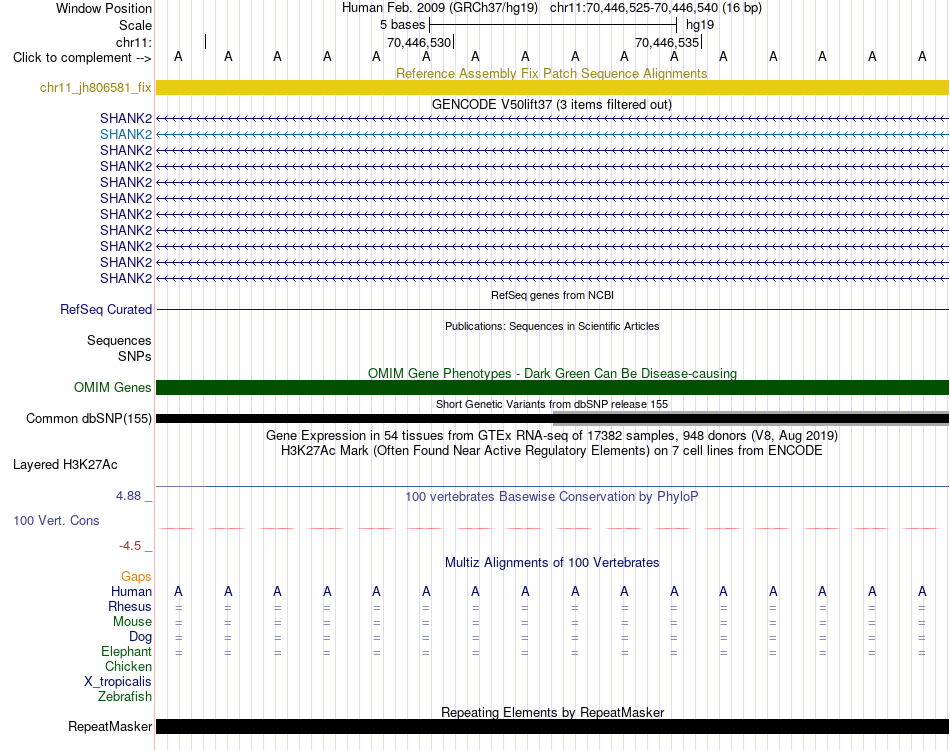Click the Layered H3K27Ac label

pyautogui.click(x=65, y=465)
